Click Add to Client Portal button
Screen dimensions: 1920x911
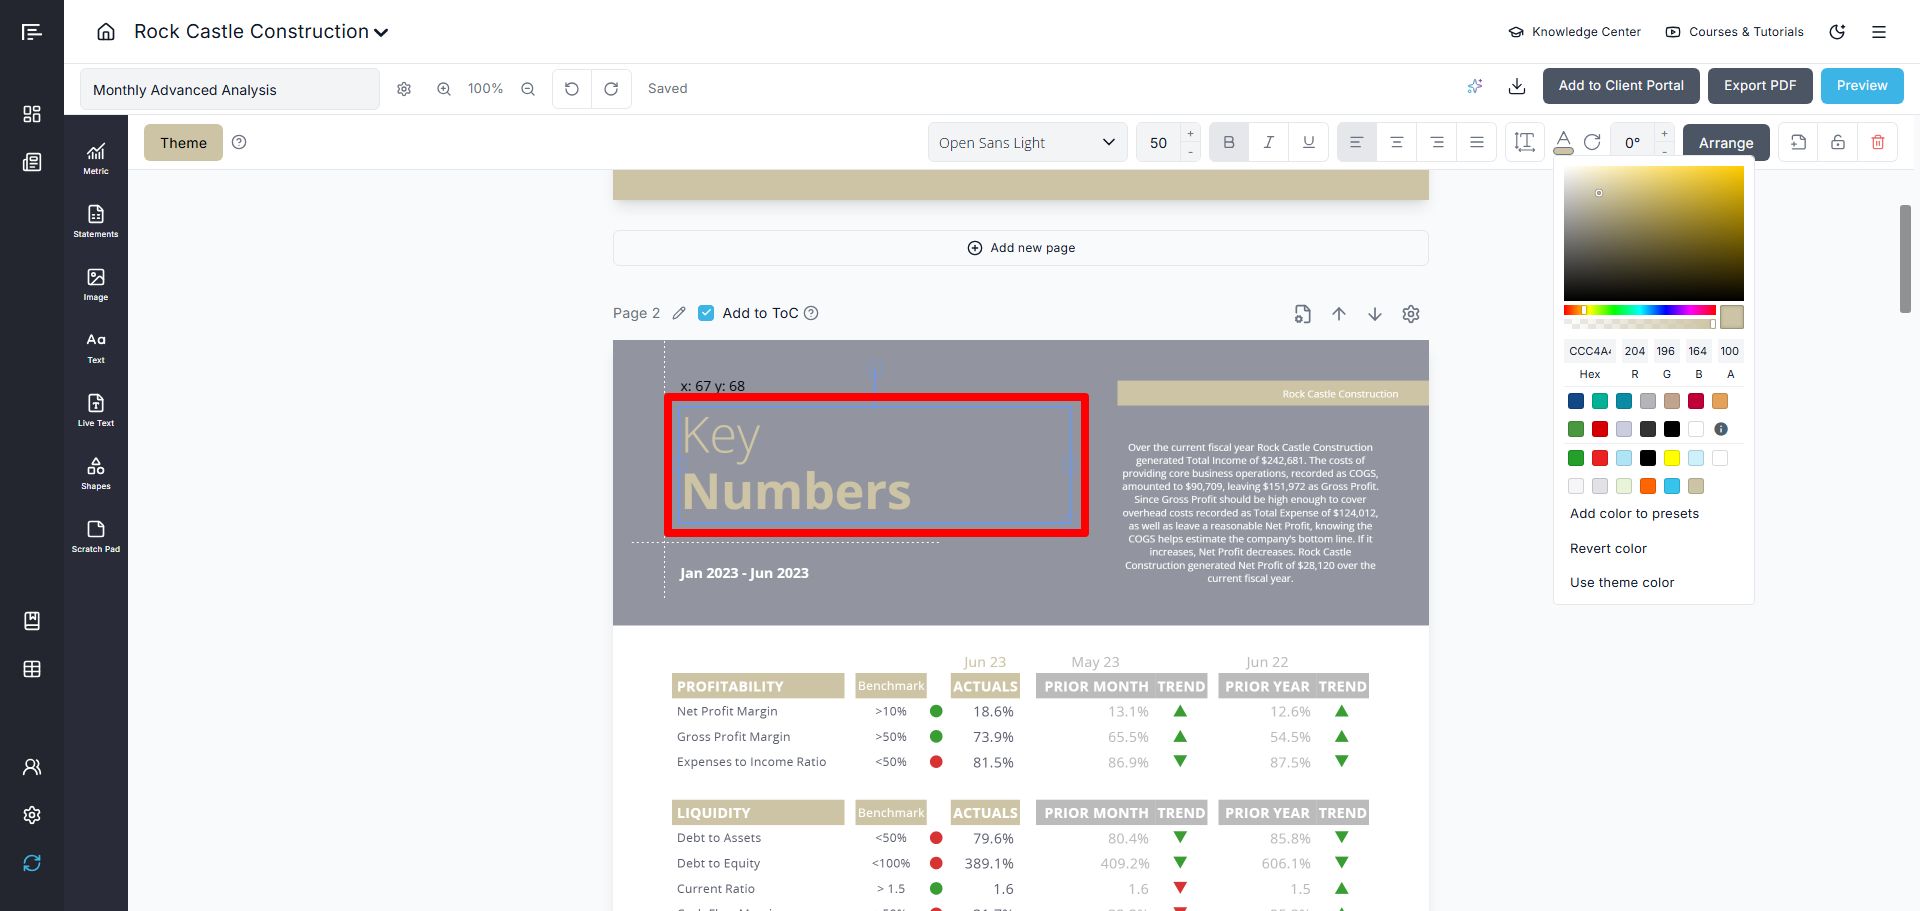1621,86
